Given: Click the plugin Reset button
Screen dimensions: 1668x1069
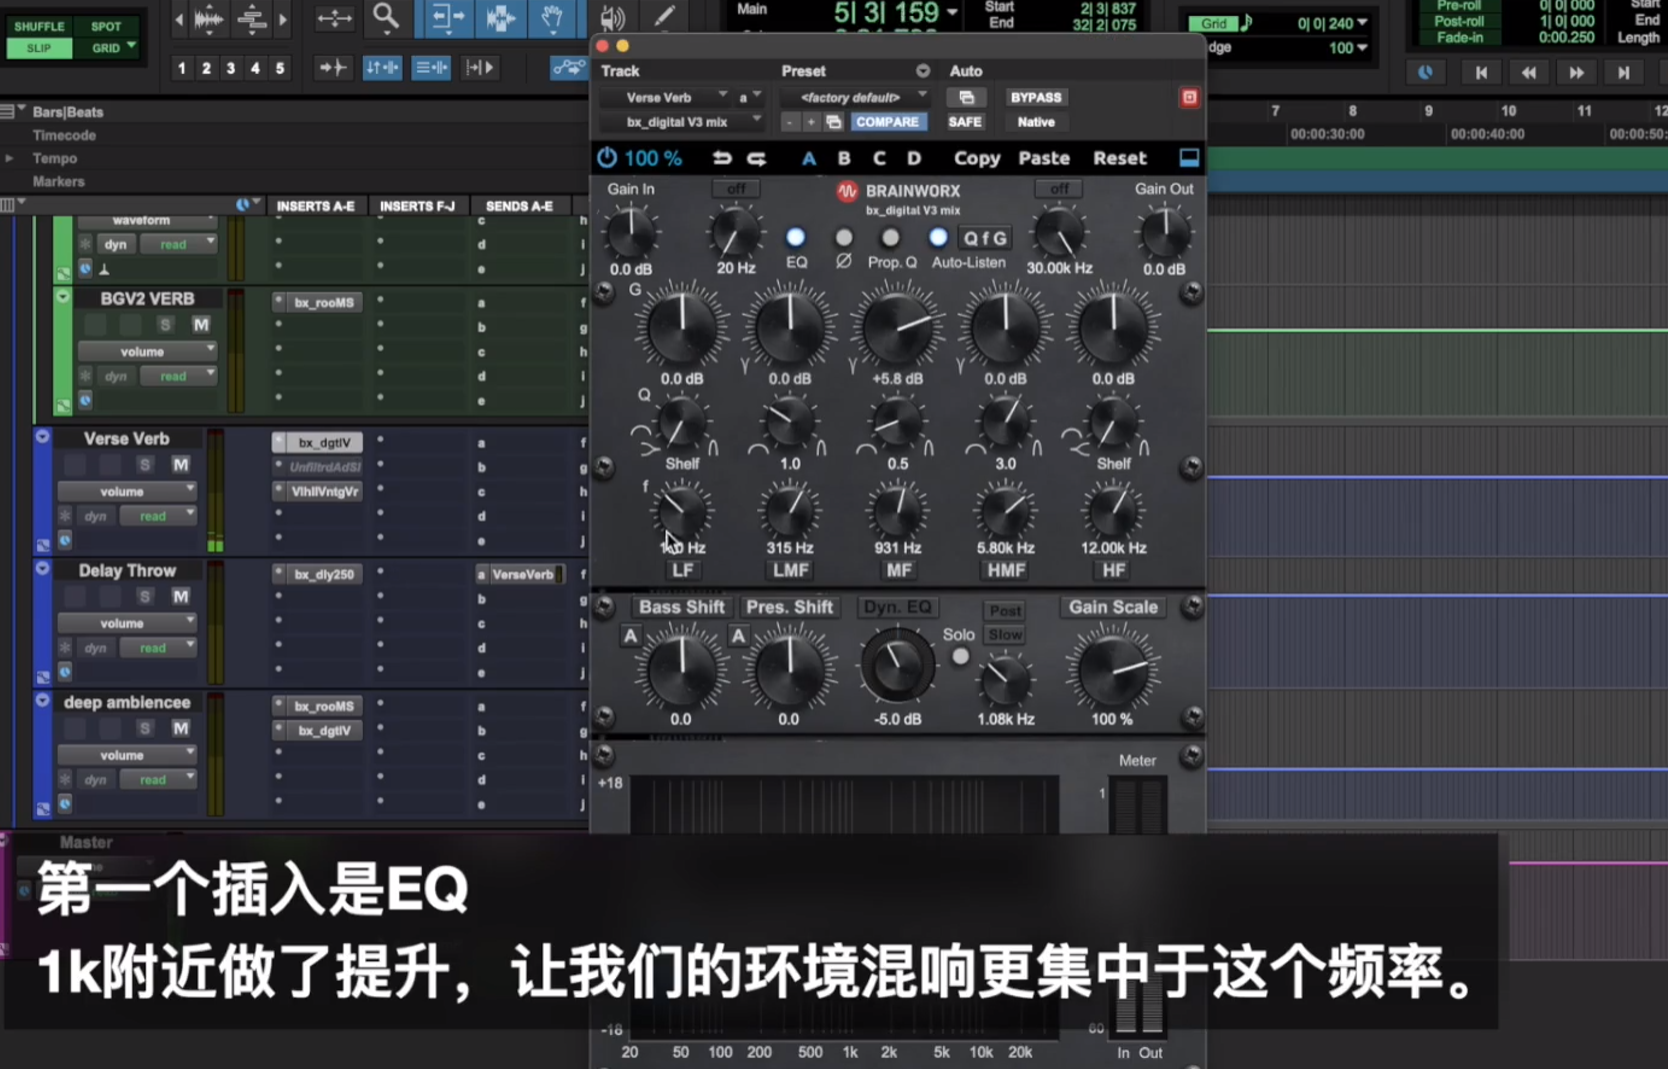Looking at the screenshot, I should [x=1119, y=158].
